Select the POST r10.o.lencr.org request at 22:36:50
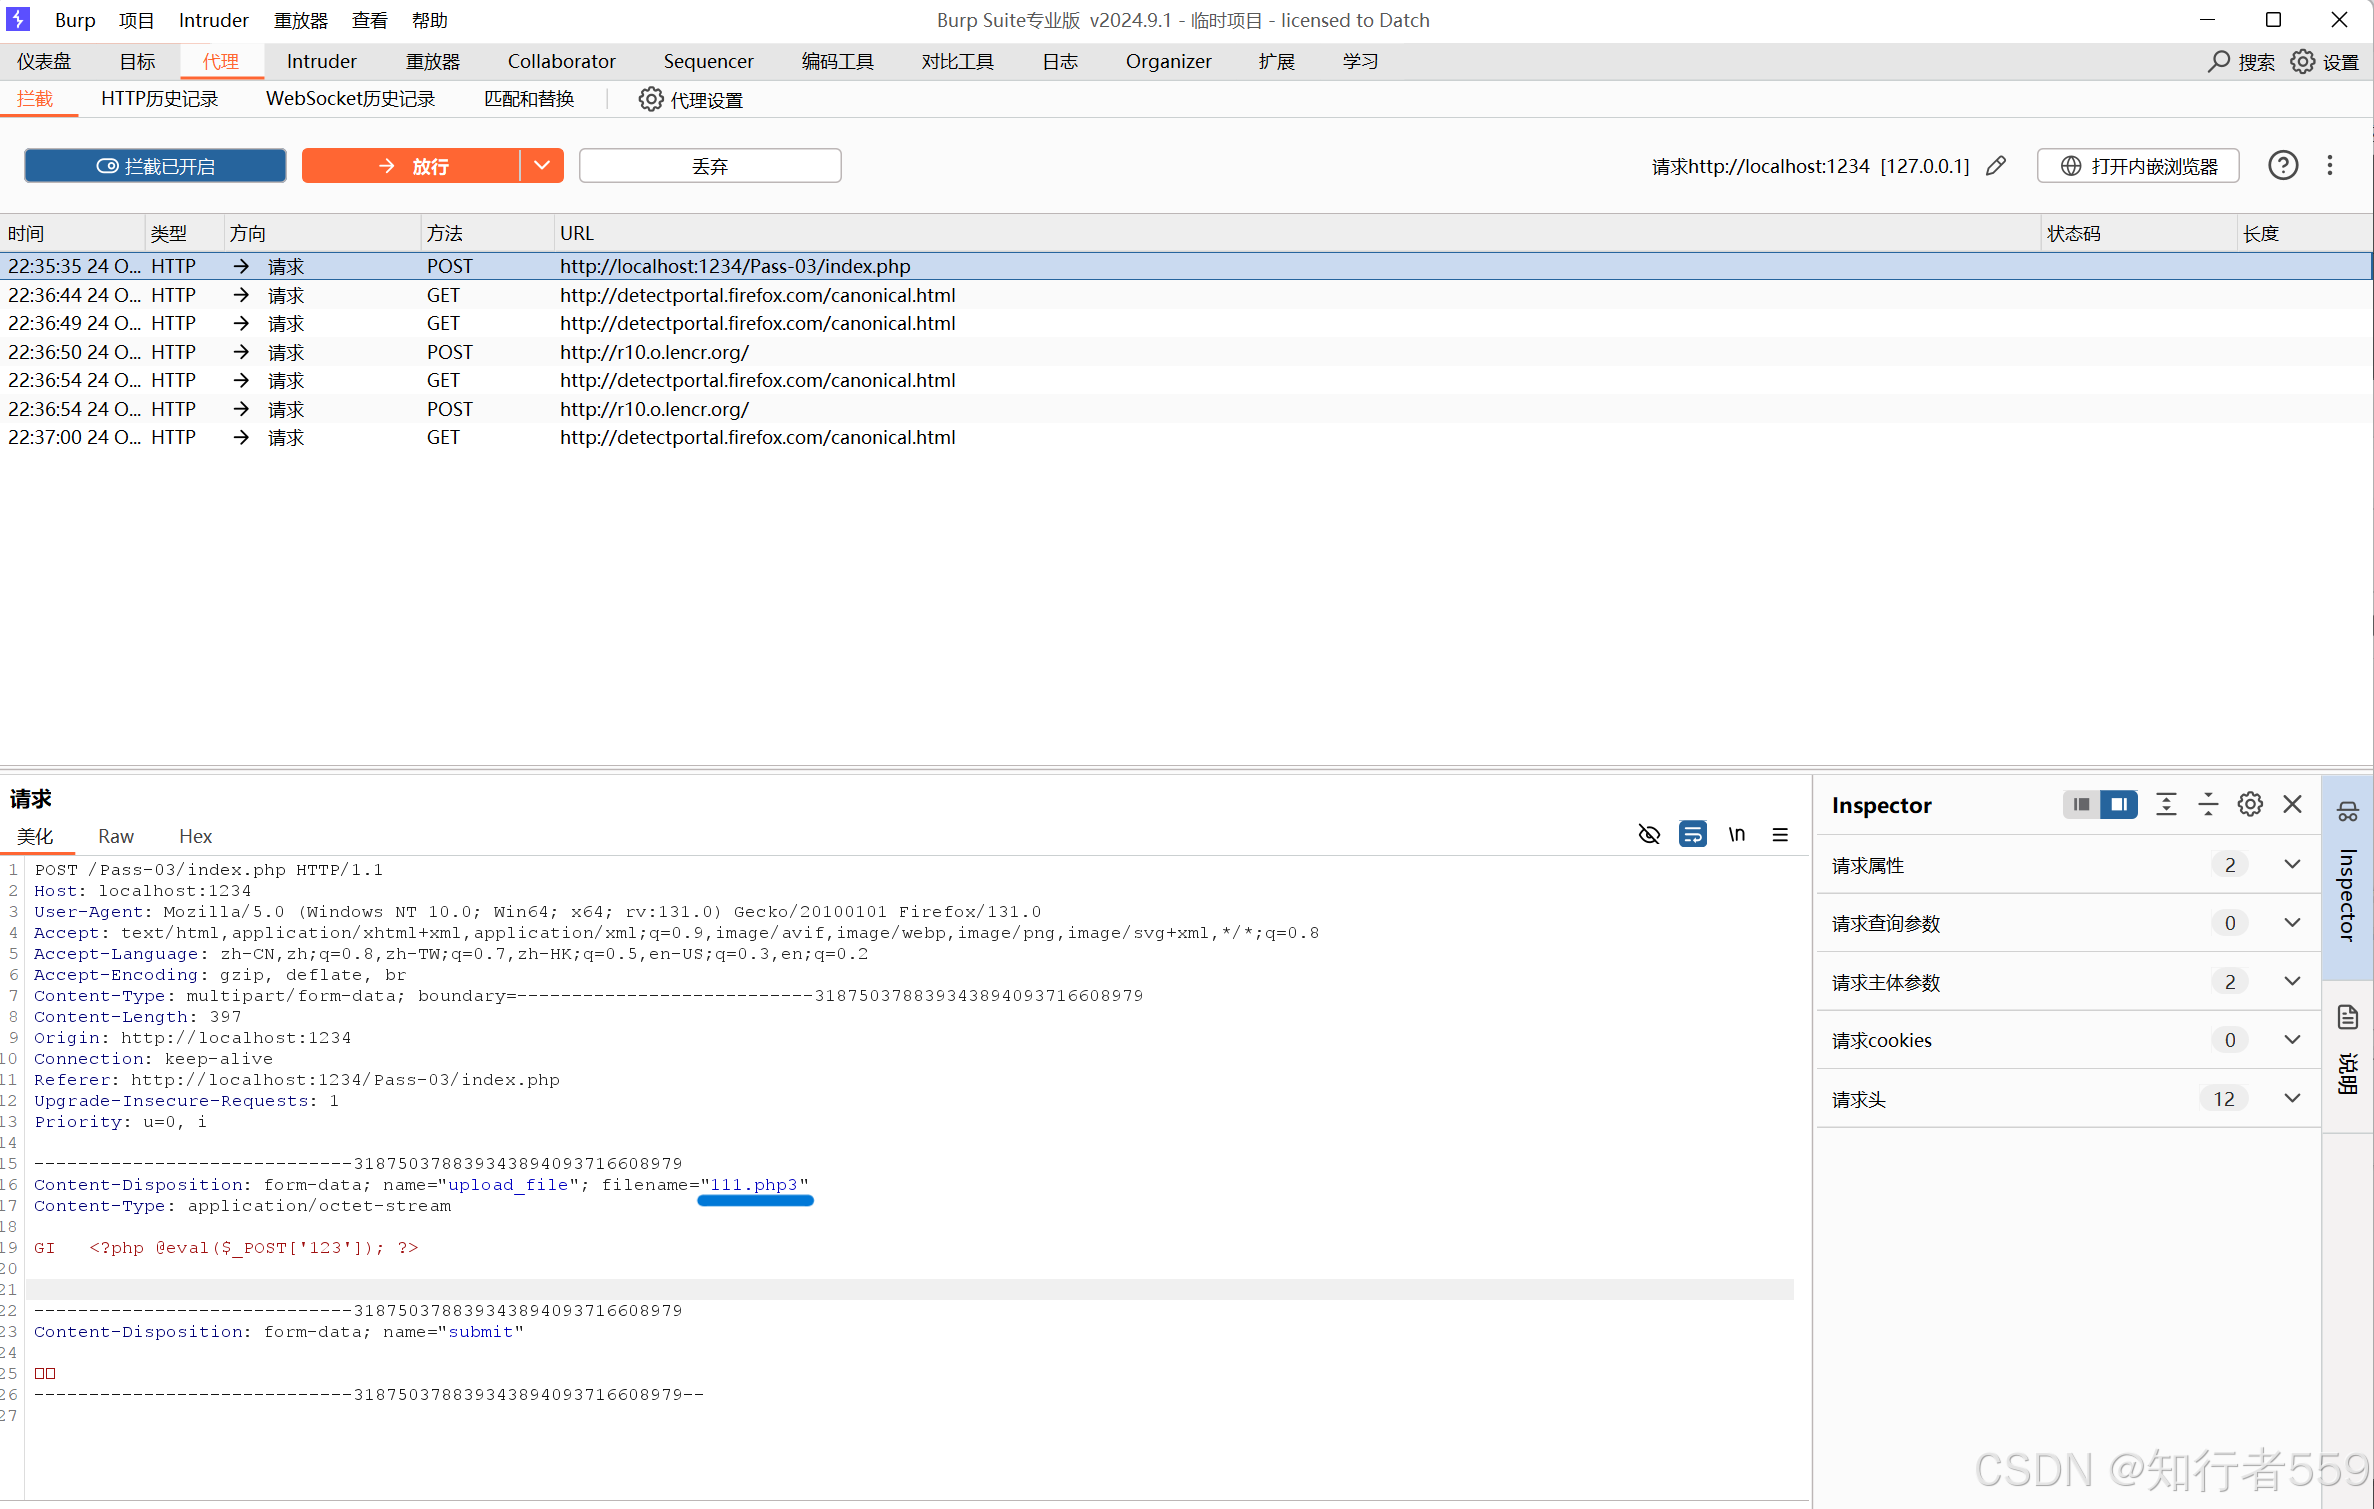The width and height of the screenshot is (2374, 1509). (654, 352)
